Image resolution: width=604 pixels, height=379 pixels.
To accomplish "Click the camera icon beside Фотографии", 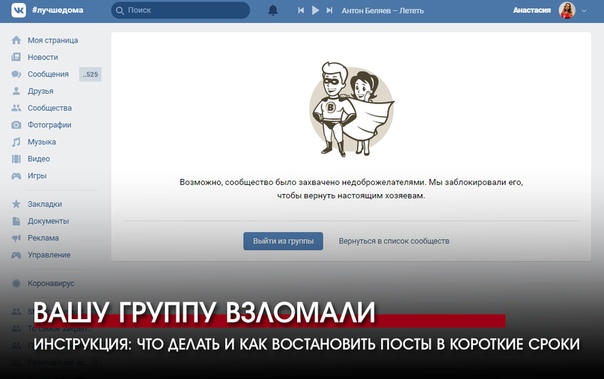I will [x=16, y=125].
